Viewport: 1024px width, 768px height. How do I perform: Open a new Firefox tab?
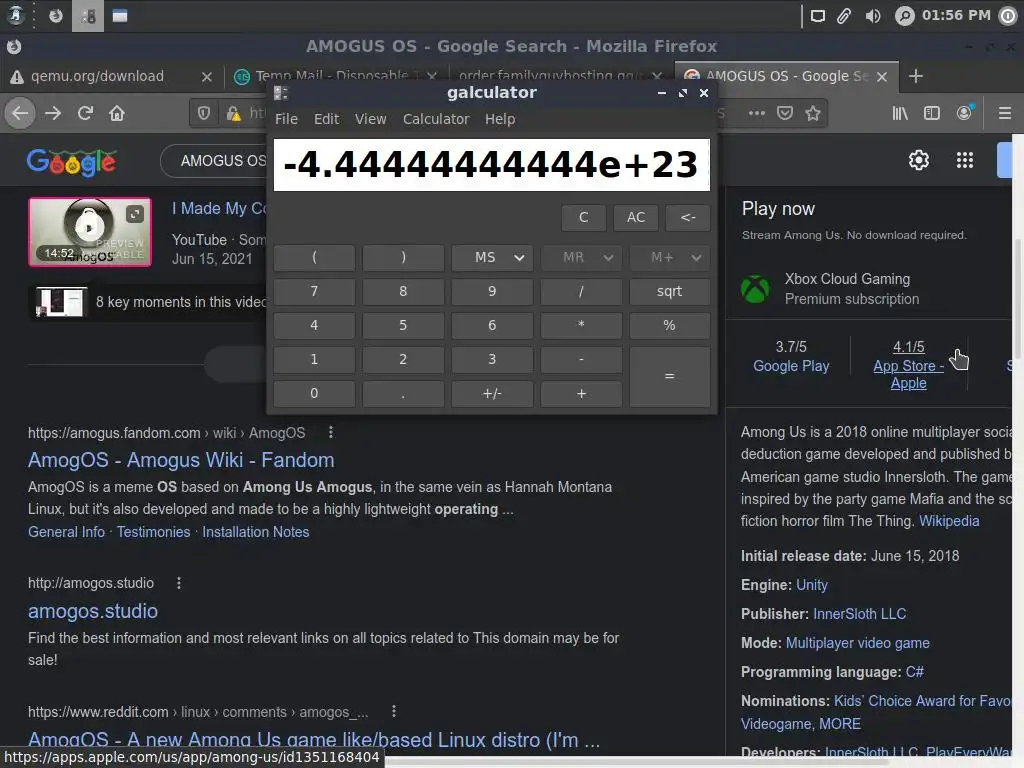pos(916,76)
